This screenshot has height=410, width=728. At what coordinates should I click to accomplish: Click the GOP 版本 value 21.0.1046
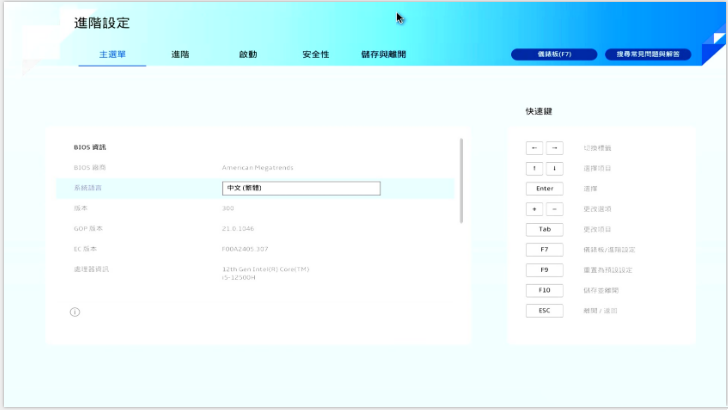[x=238, y=228]
